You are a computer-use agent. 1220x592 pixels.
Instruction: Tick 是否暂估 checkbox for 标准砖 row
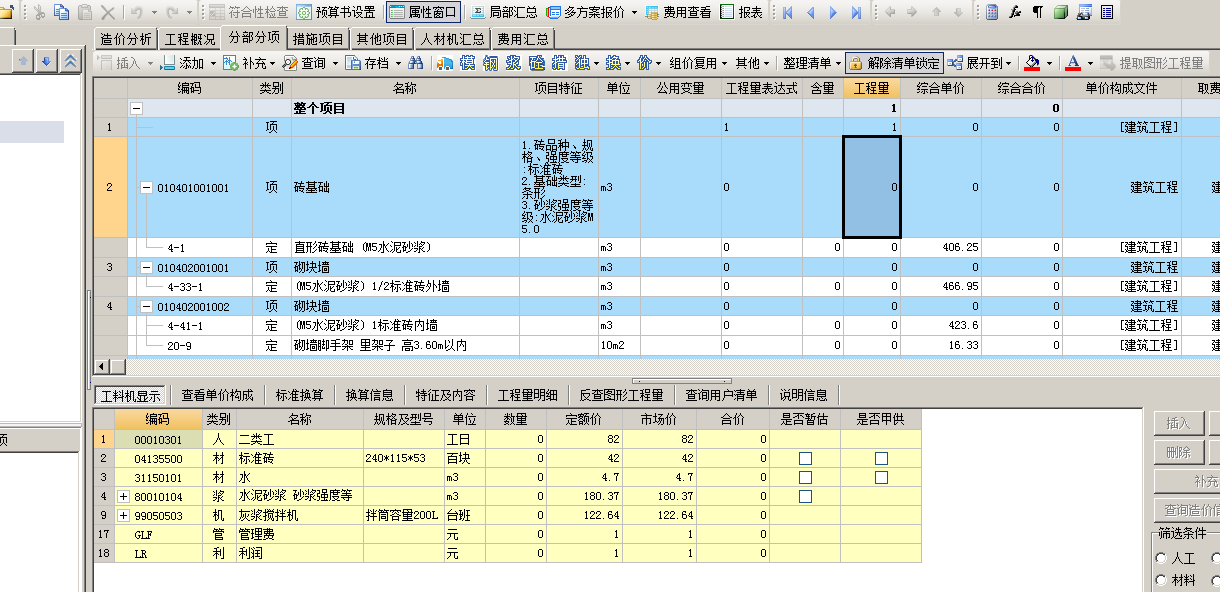point(805,458)
